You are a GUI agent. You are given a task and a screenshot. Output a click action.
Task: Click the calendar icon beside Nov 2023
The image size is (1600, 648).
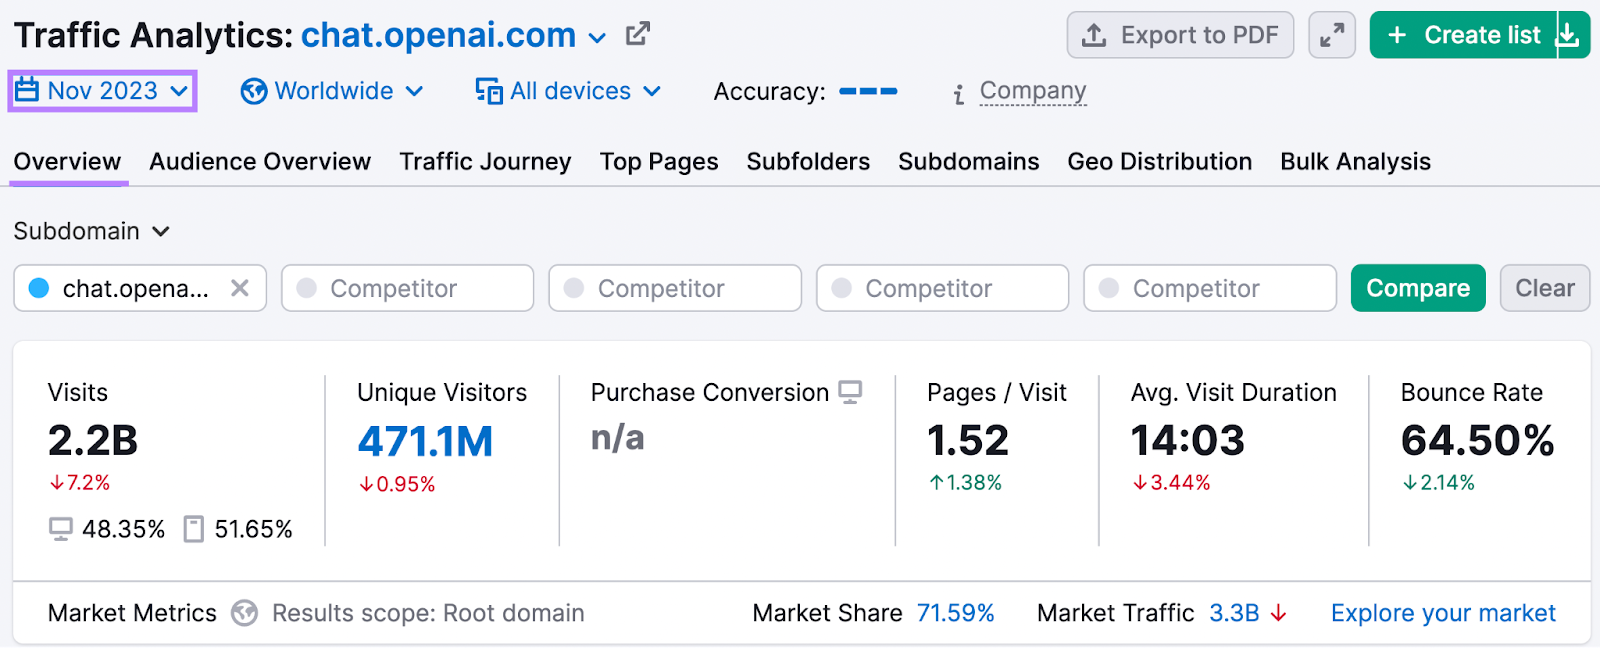pyautogui.click(x=30, y=90)
